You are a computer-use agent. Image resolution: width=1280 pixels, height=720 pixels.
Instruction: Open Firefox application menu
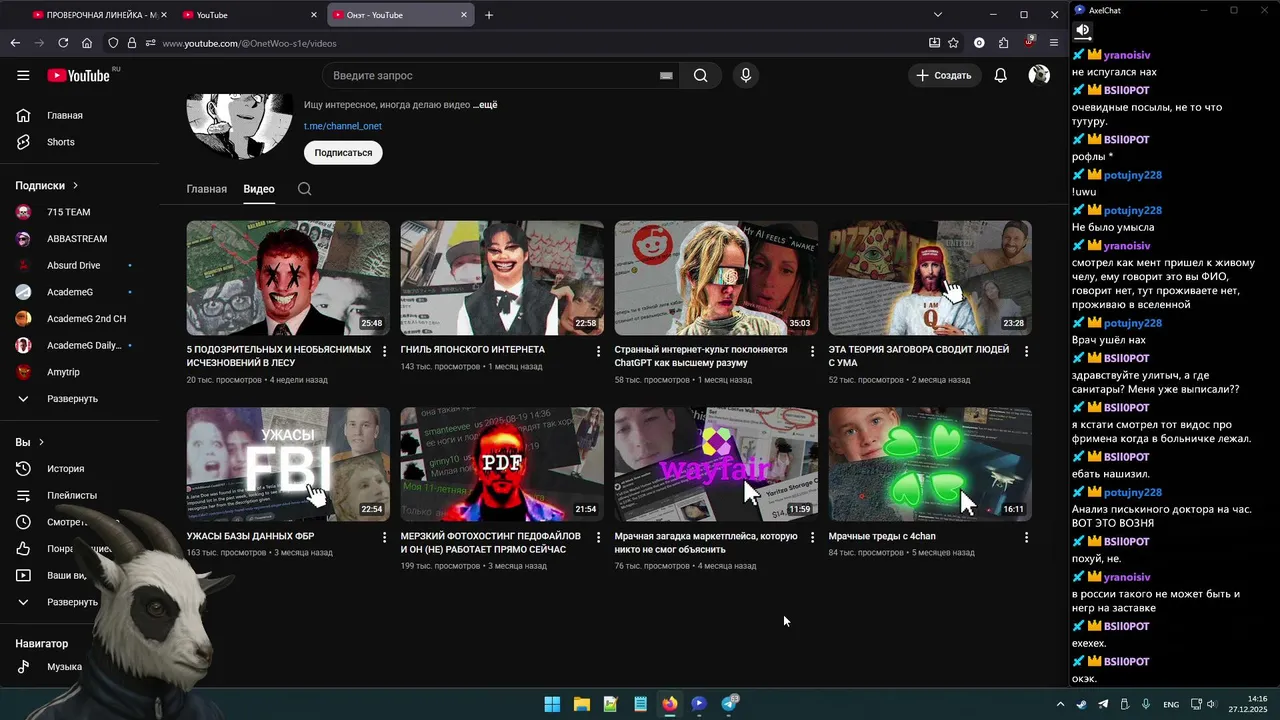[x=1054, y=43]
